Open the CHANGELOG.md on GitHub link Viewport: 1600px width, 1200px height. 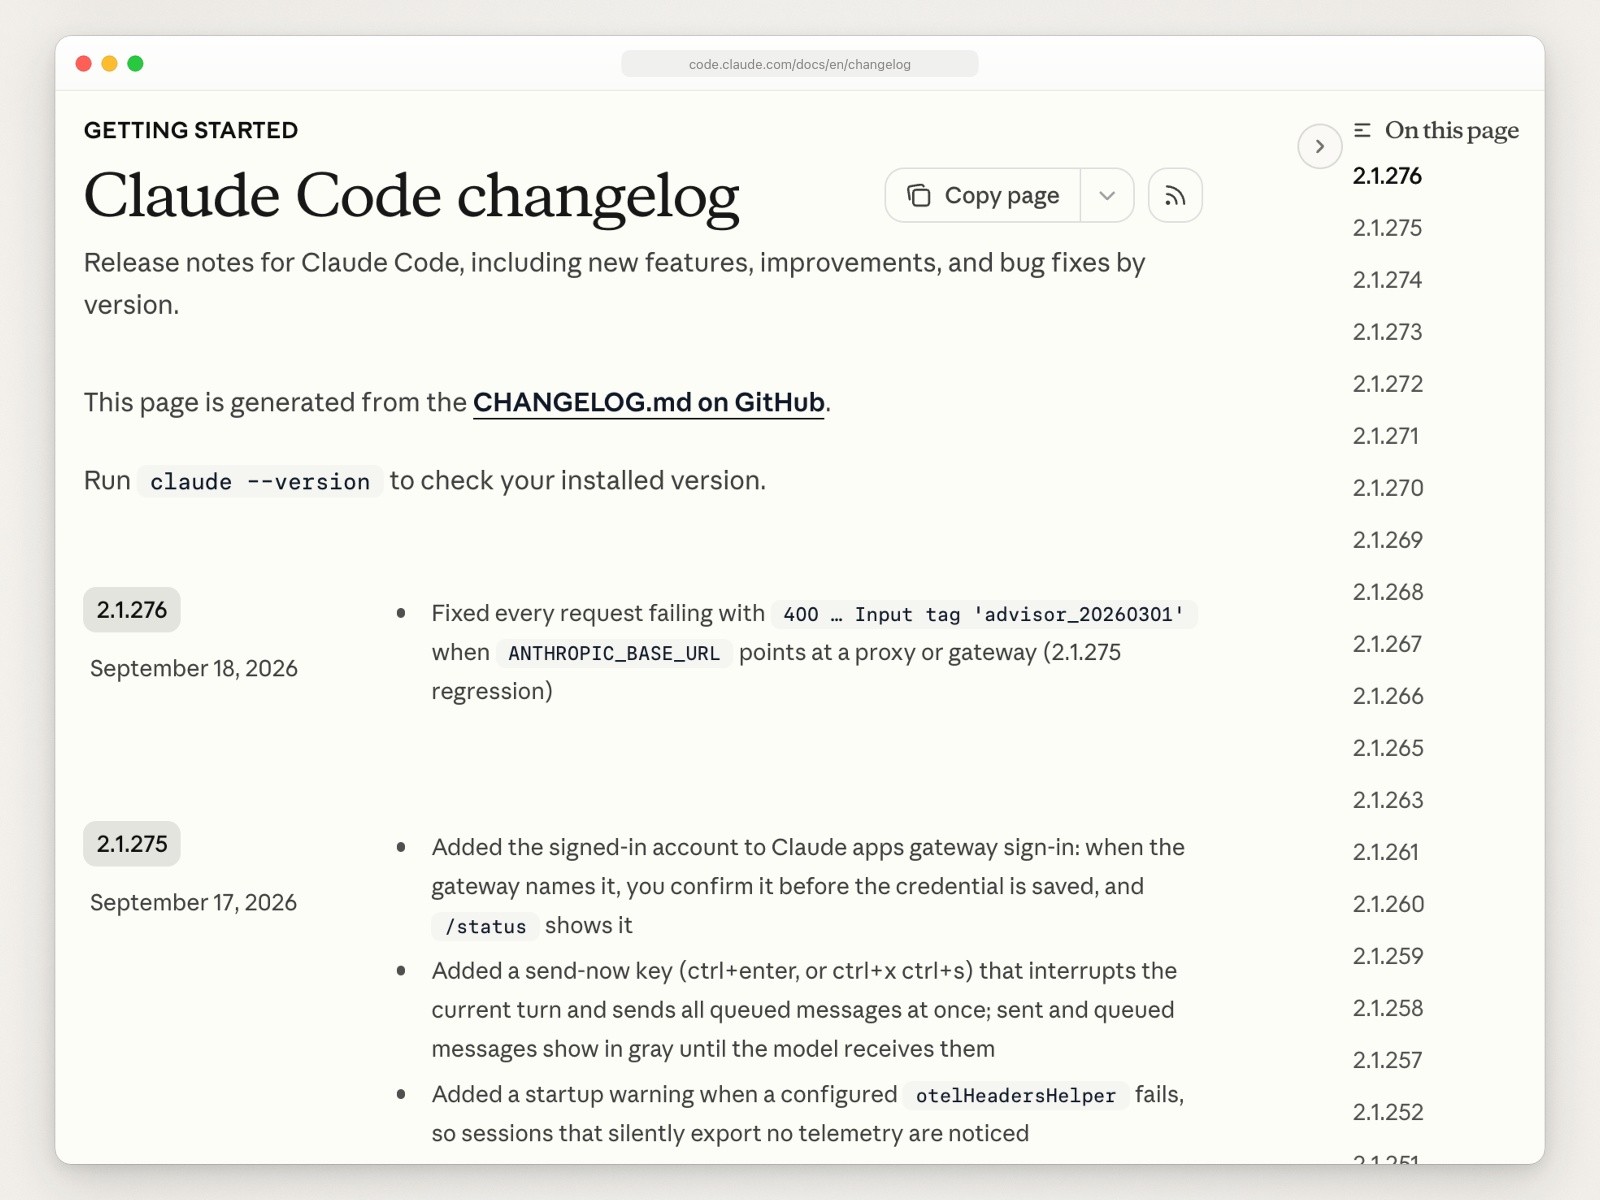[x=649, y=402]
